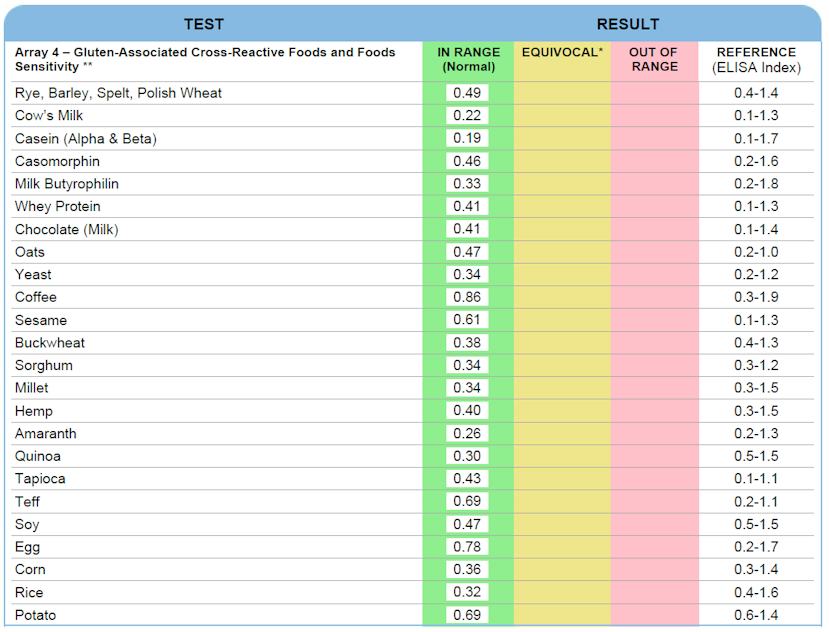Screen dimensions: 829x632
Task: Click the Array 4 Gluten-Associated test title
Action: (x=205, y=59)
